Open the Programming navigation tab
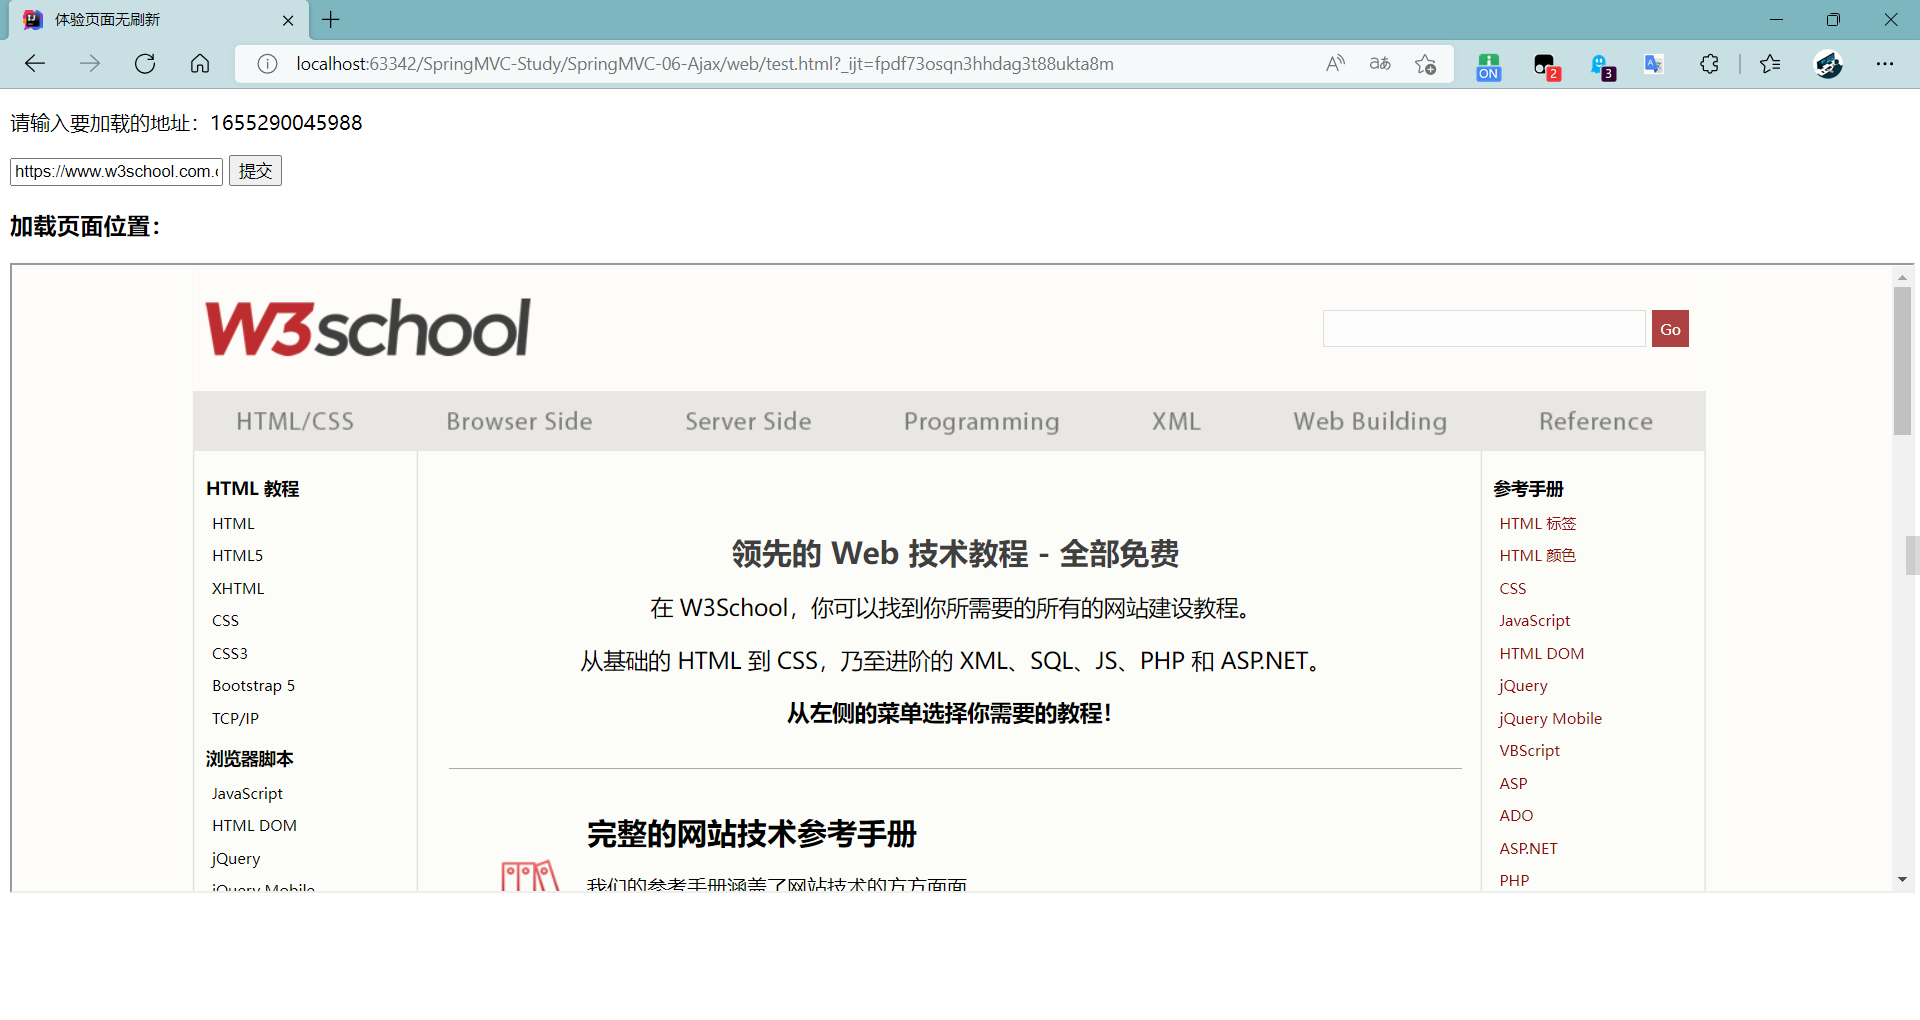The image size is (1920, 1020). (981, 421)
